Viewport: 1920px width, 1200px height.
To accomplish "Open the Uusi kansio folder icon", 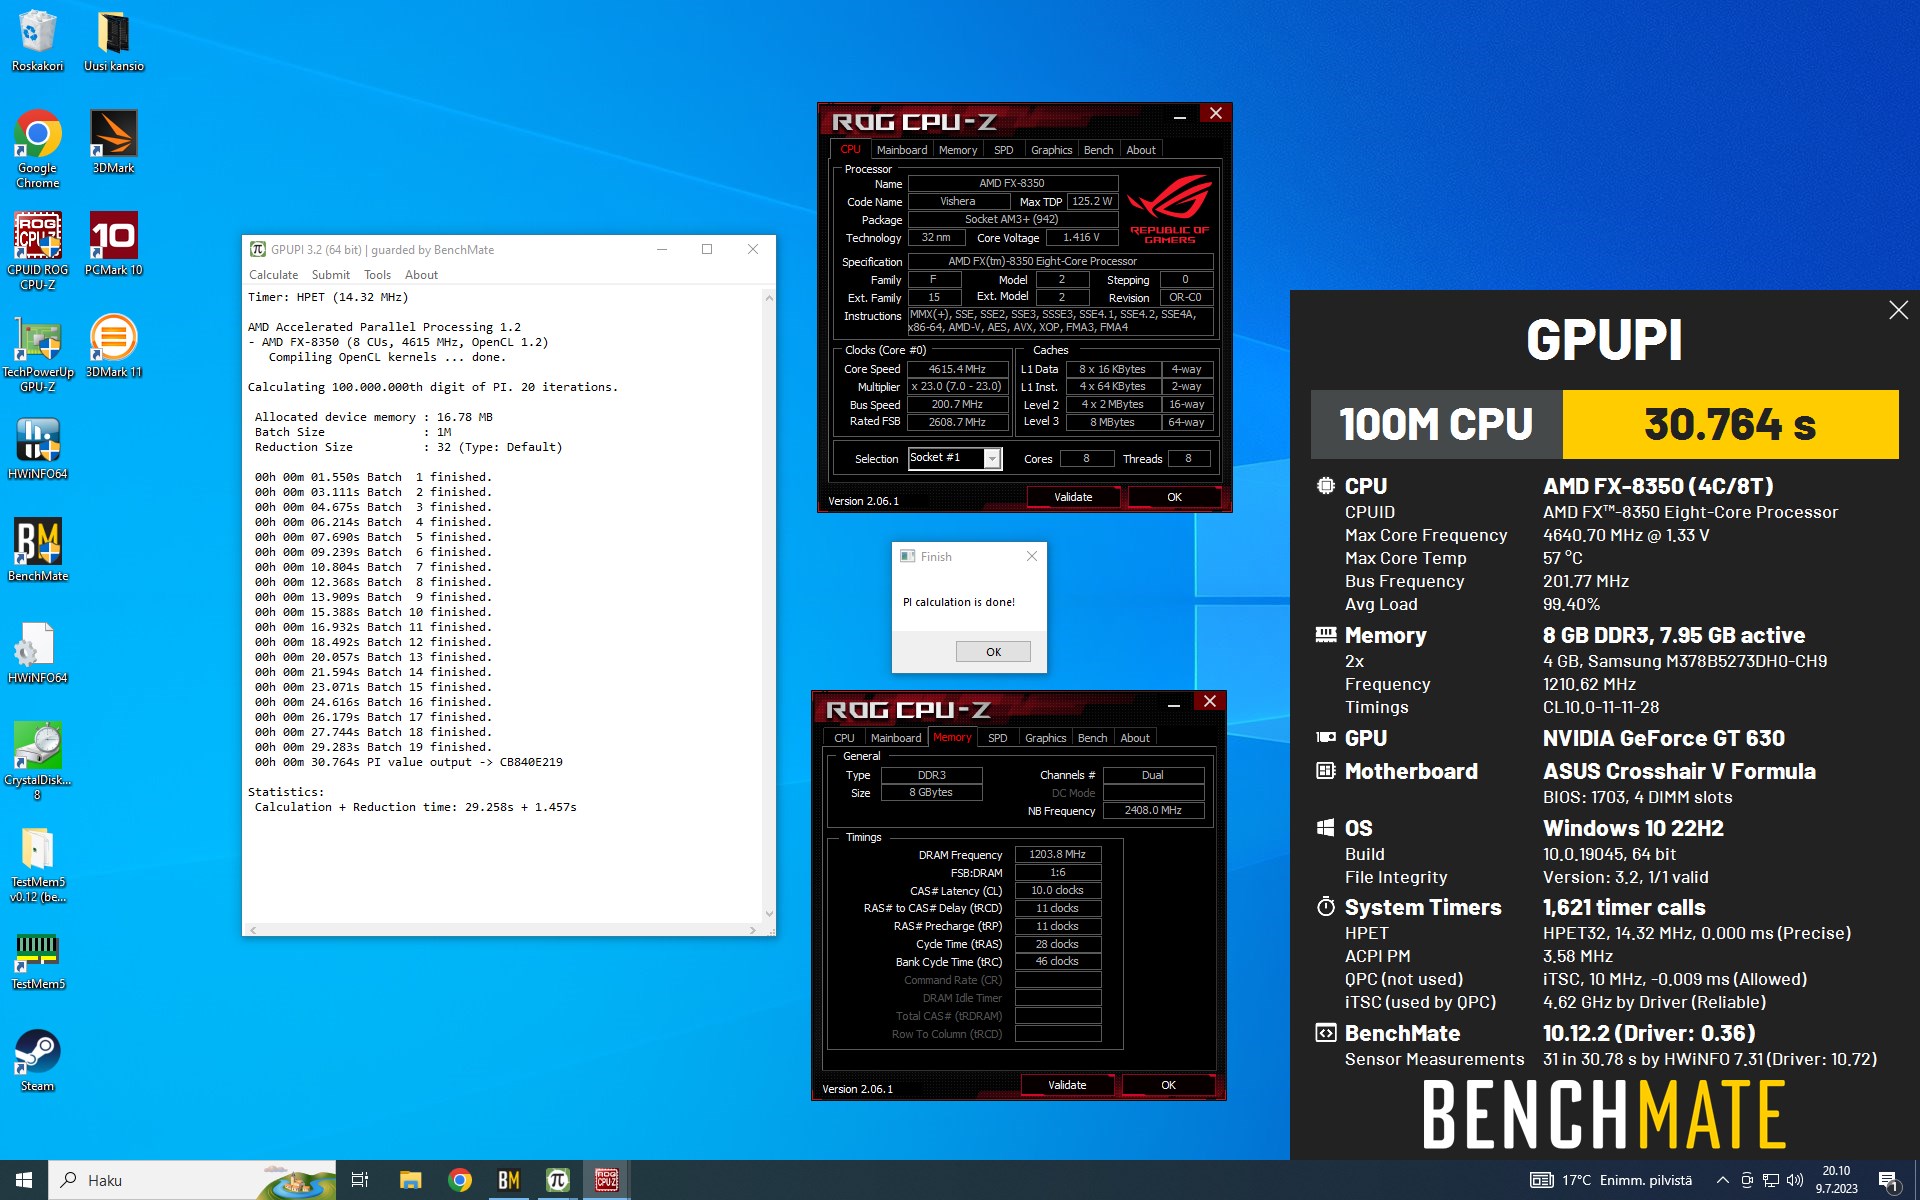I will (113, 40).
